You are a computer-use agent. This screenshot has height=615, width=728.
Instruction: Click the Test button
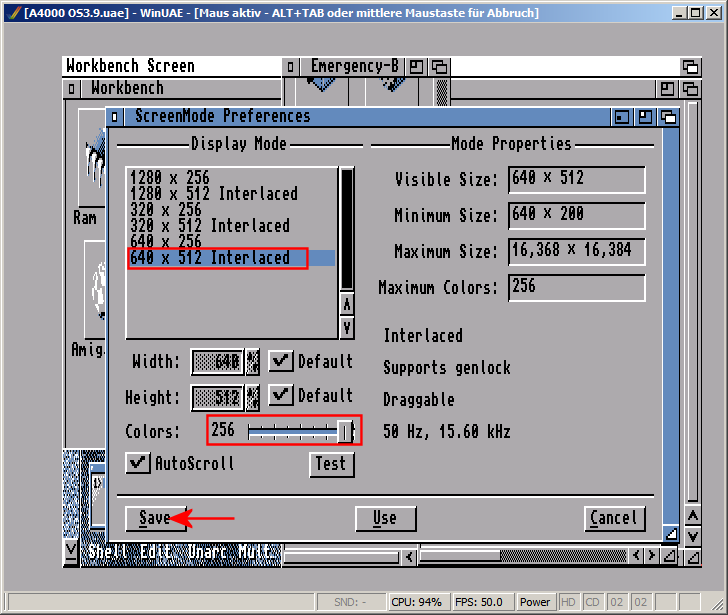pos(332,464)
